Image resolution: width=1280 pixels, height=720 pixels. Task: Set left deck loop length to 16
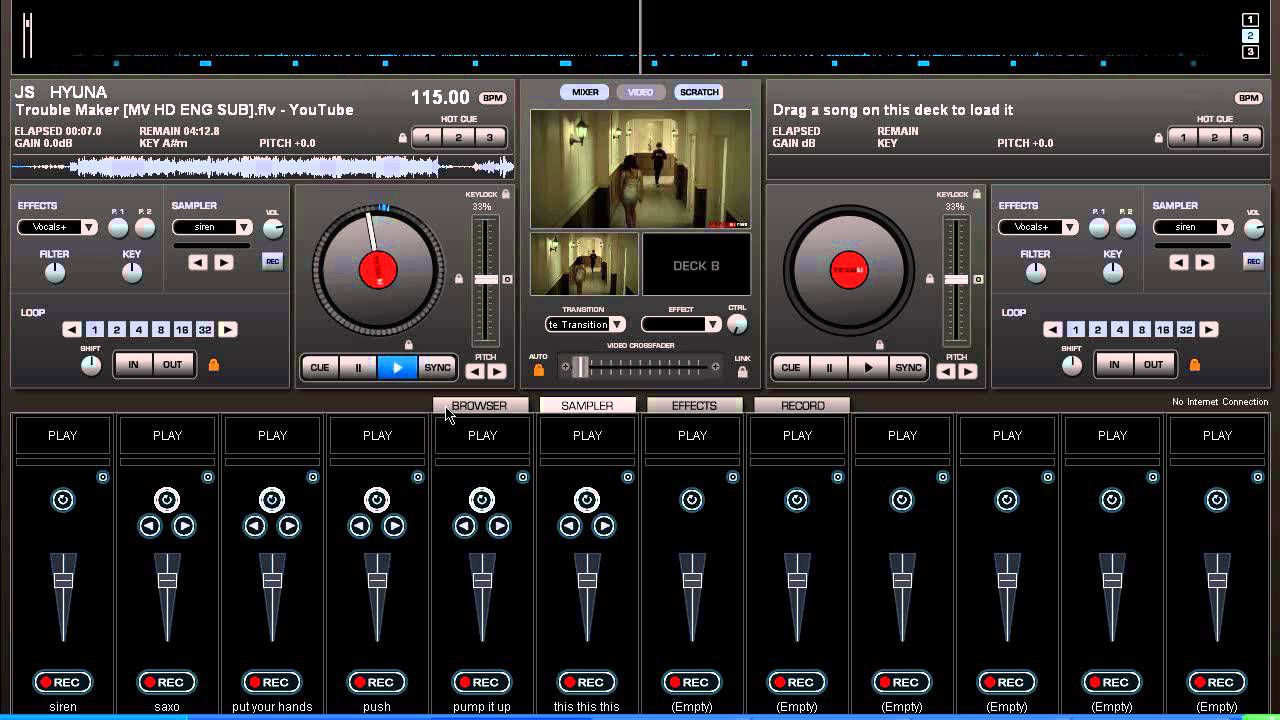(x=182, y=329)
